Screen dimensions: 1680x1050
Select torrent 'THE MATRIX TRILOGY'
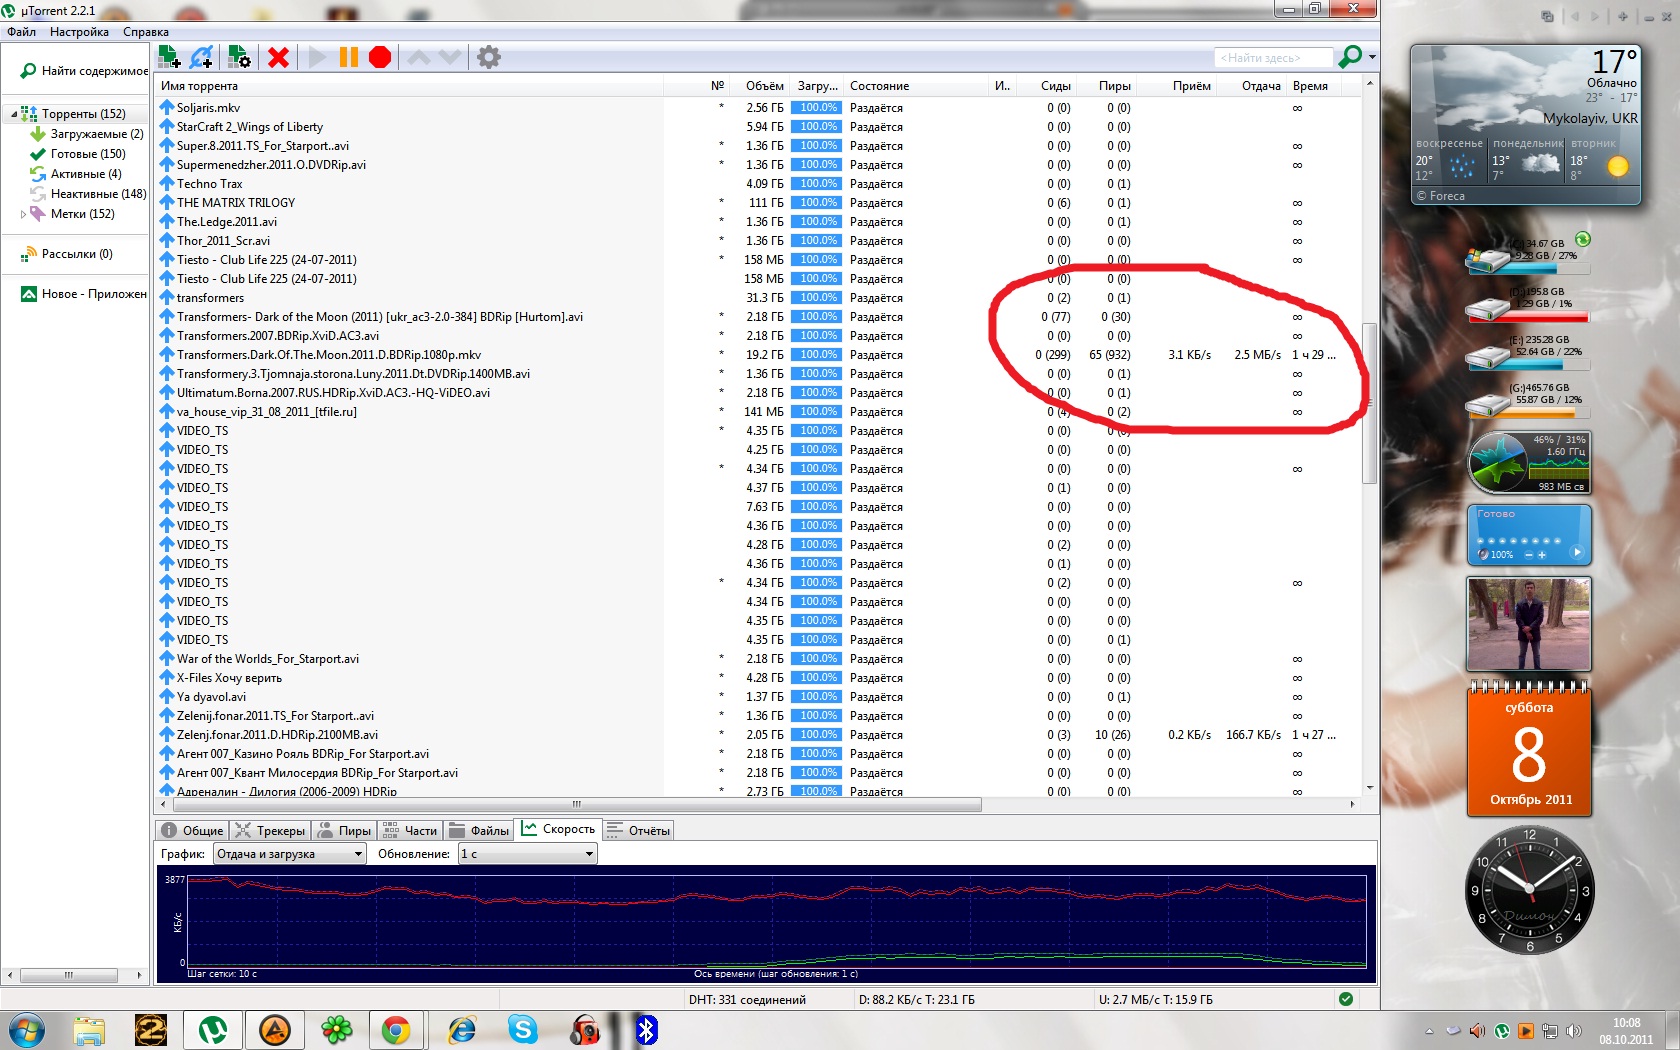coord(236,203)
